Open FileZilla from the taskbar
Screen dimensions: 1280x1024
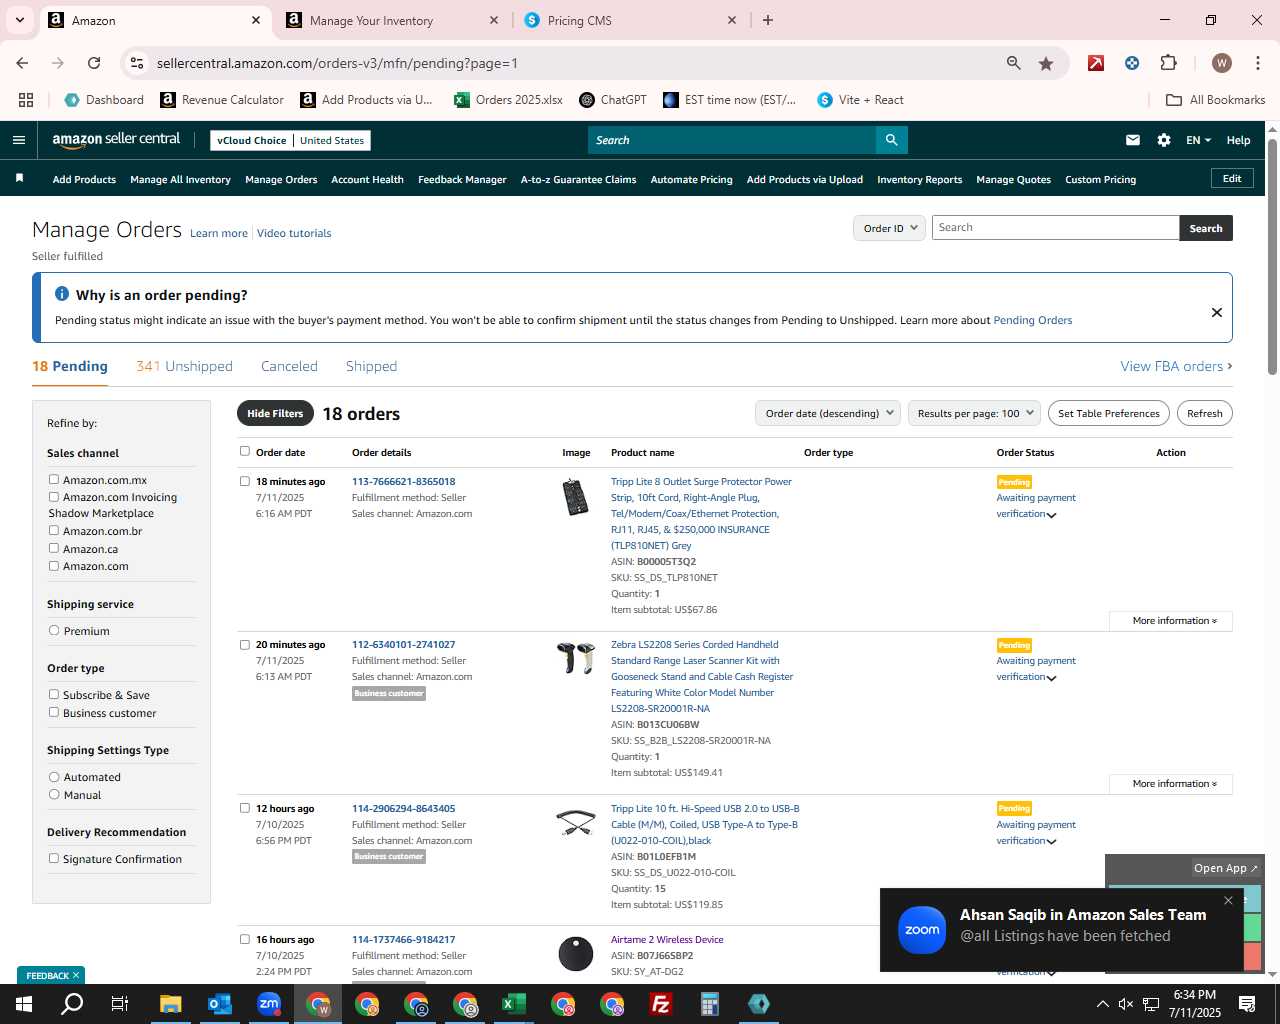pos(661,1004)
